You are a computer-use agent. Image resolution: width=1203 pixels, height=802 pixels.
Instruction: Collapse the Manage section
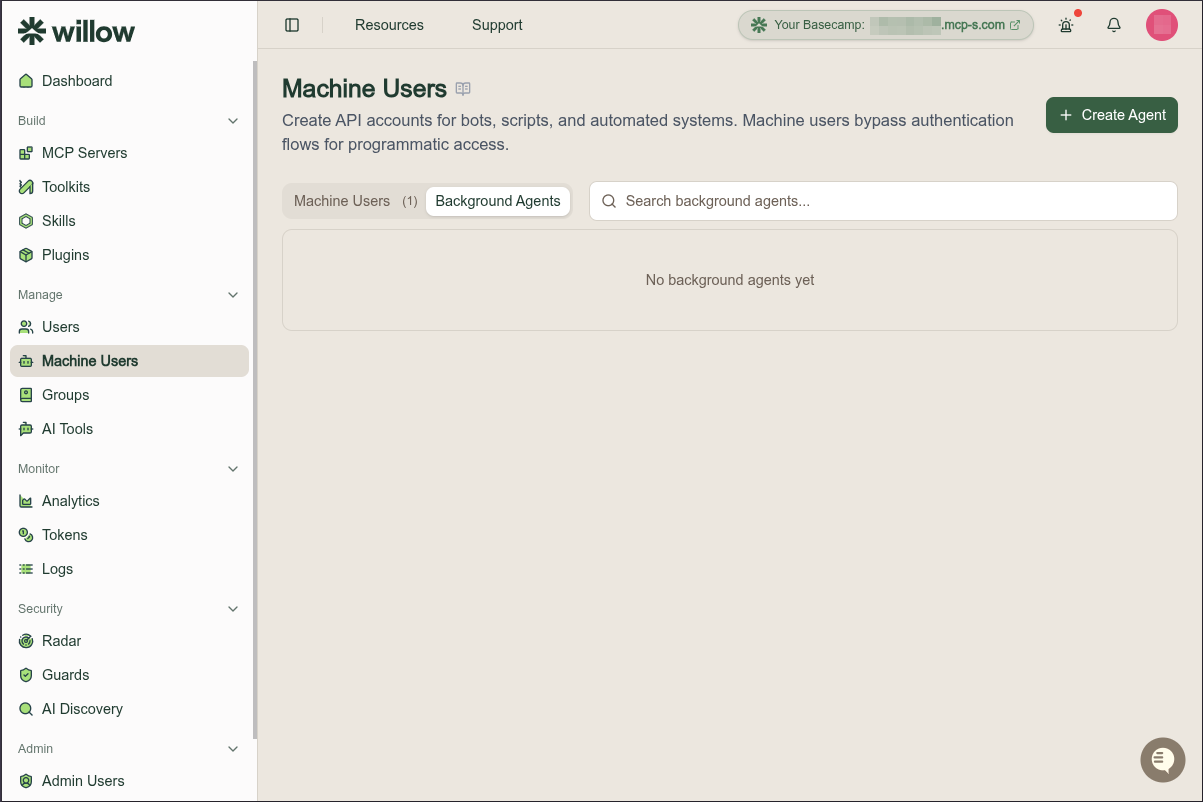click(x=233, y=295)
